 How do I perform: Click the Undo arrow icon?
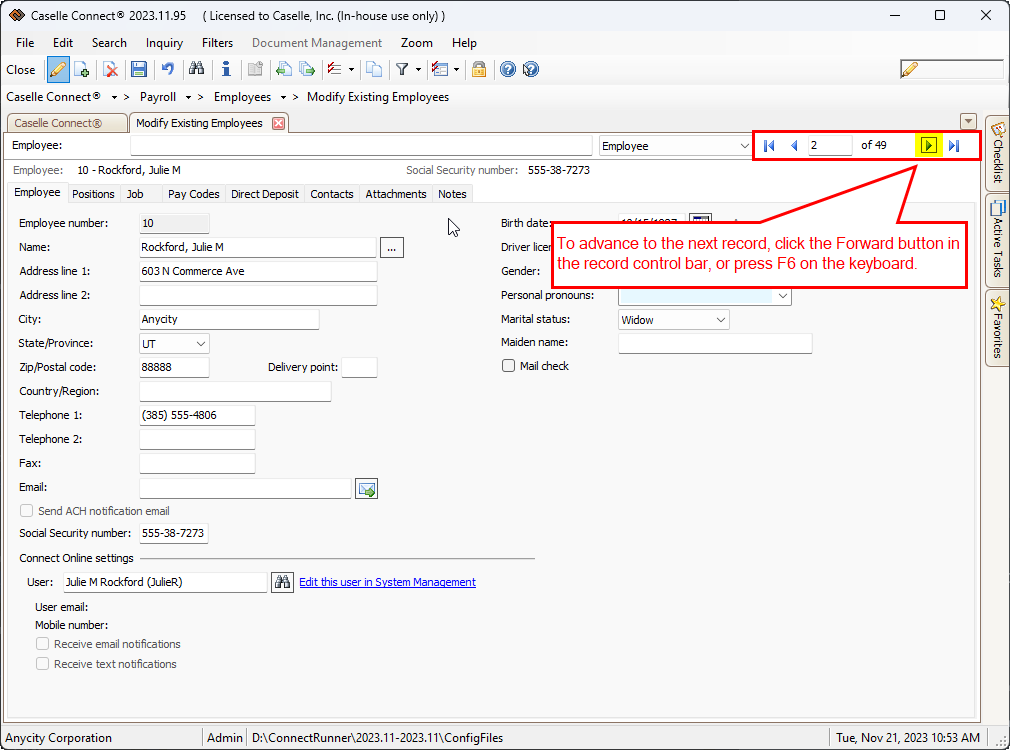(x=167, y=70)
